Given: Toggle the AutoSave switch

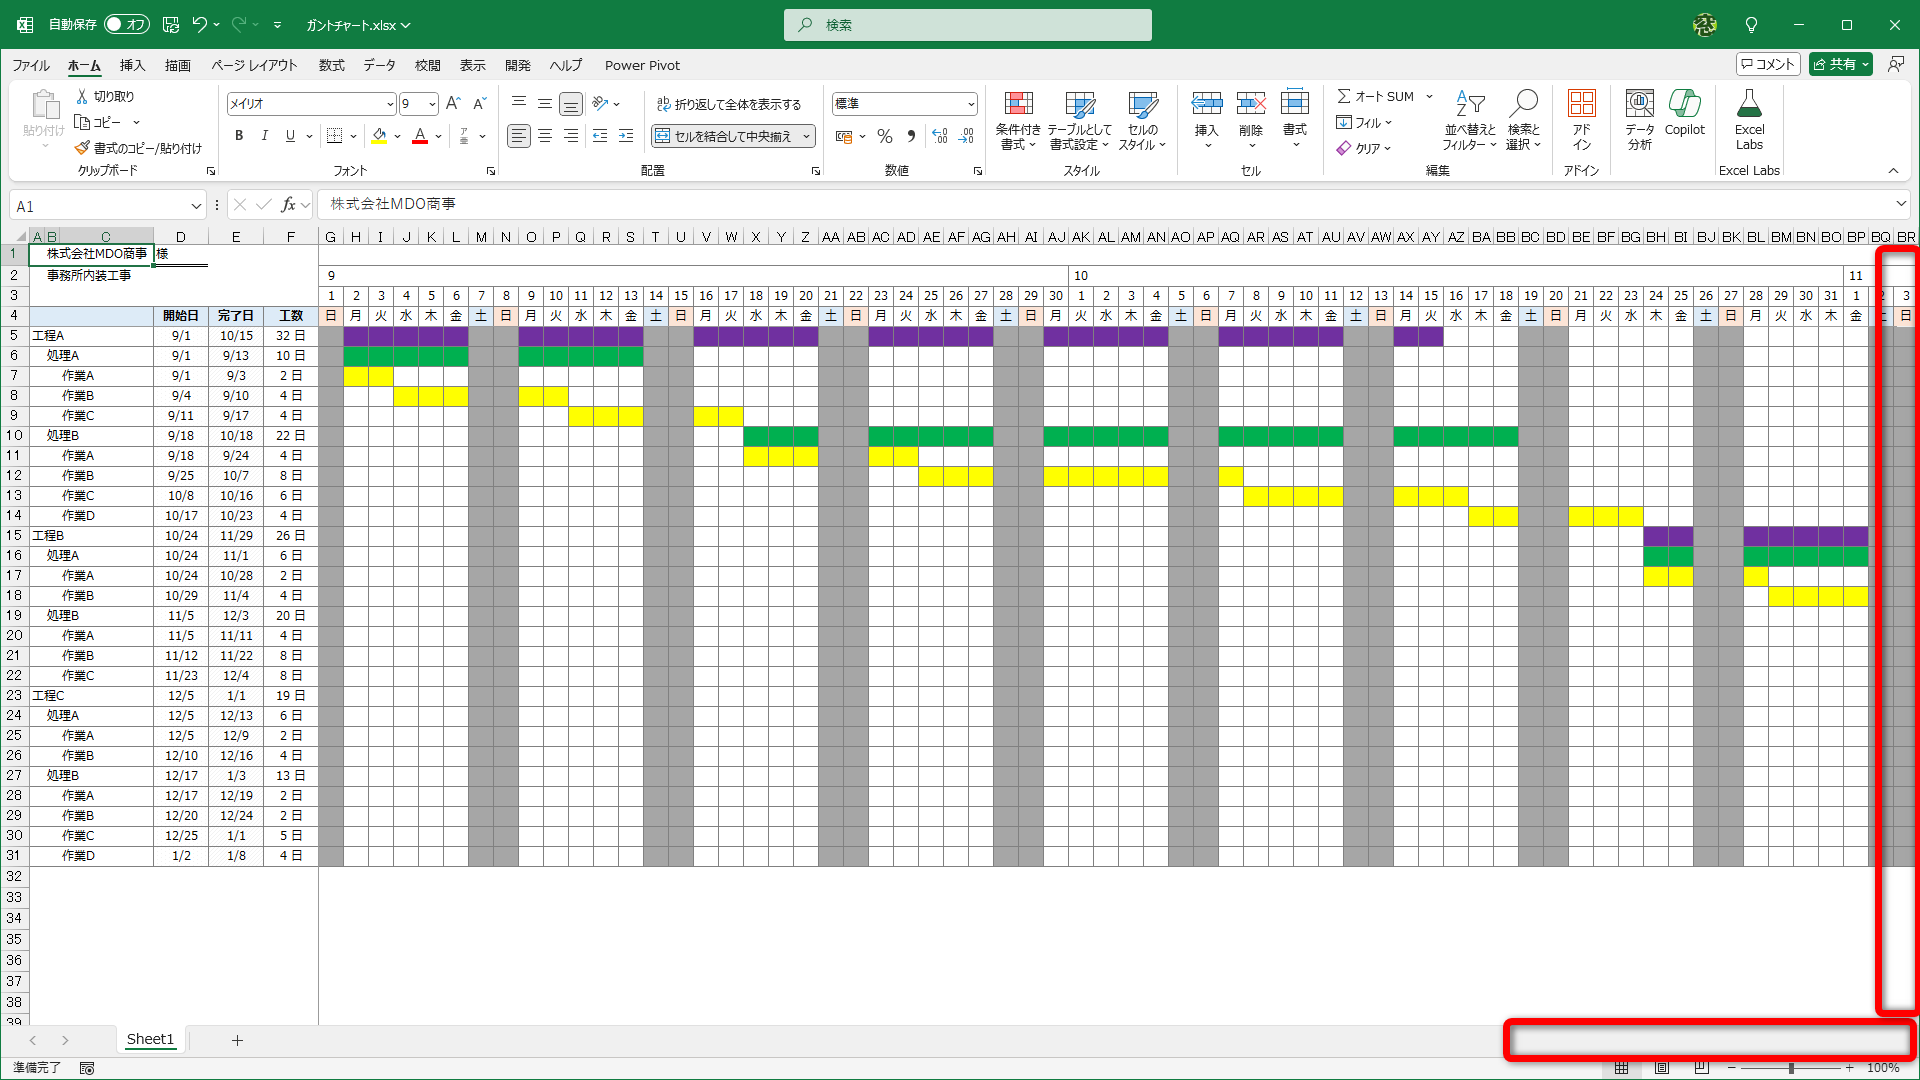Looking at the screenshot, I should click(x=126, y=25).
